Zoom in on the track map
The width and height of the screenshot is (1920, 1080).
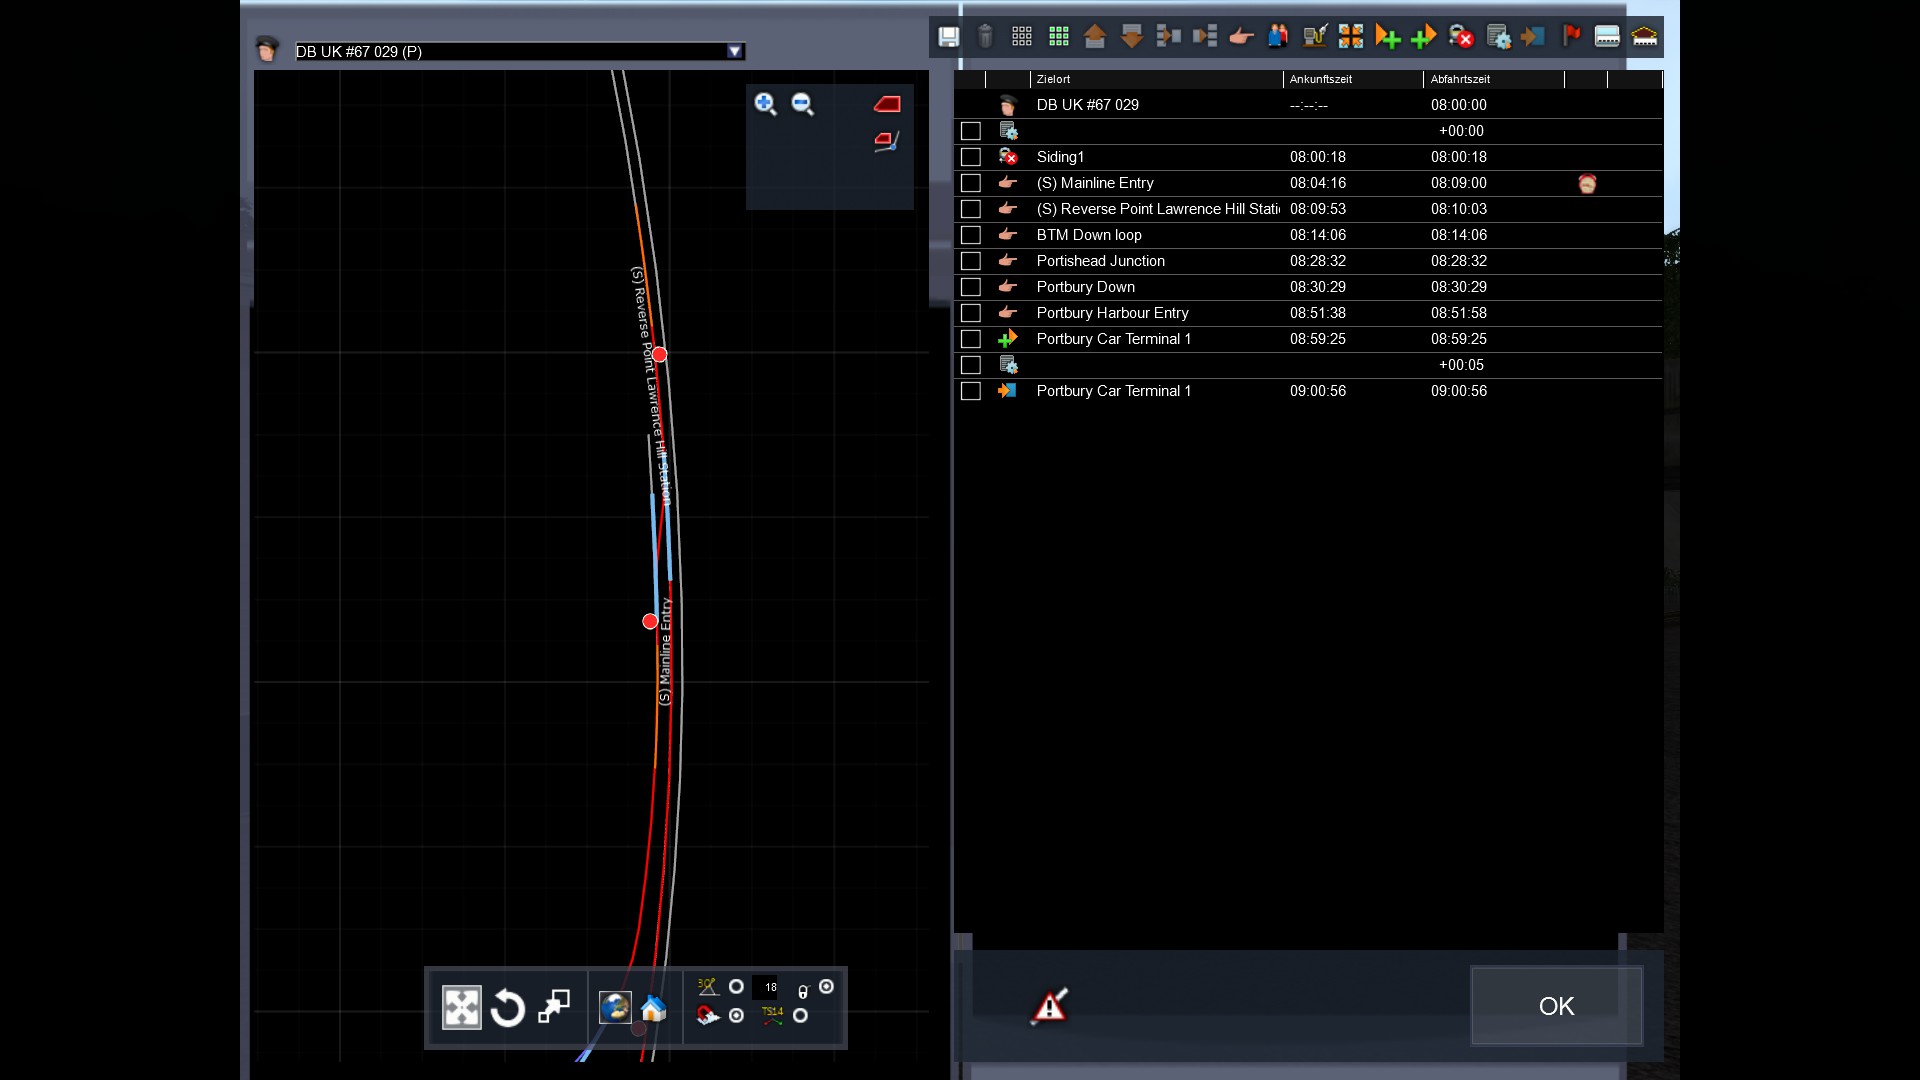coord(766,104)
